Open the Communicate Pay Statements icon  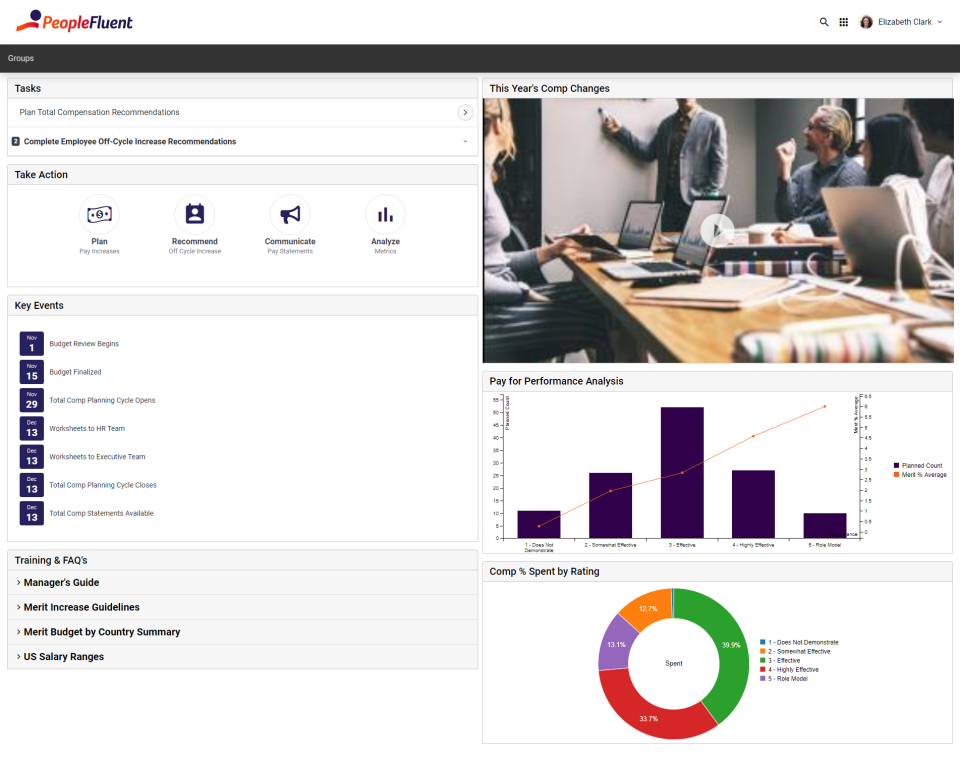289,213
